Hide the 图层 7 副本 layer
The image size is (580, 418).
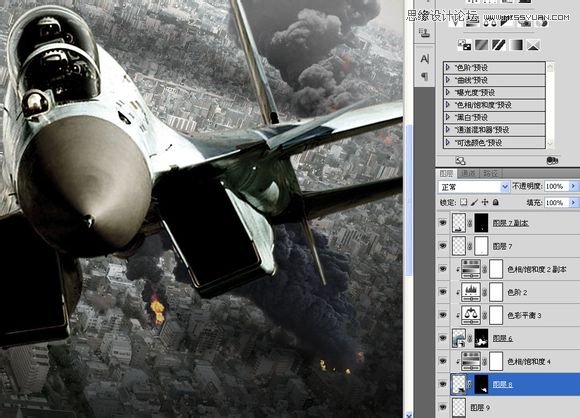click(443, 223)
